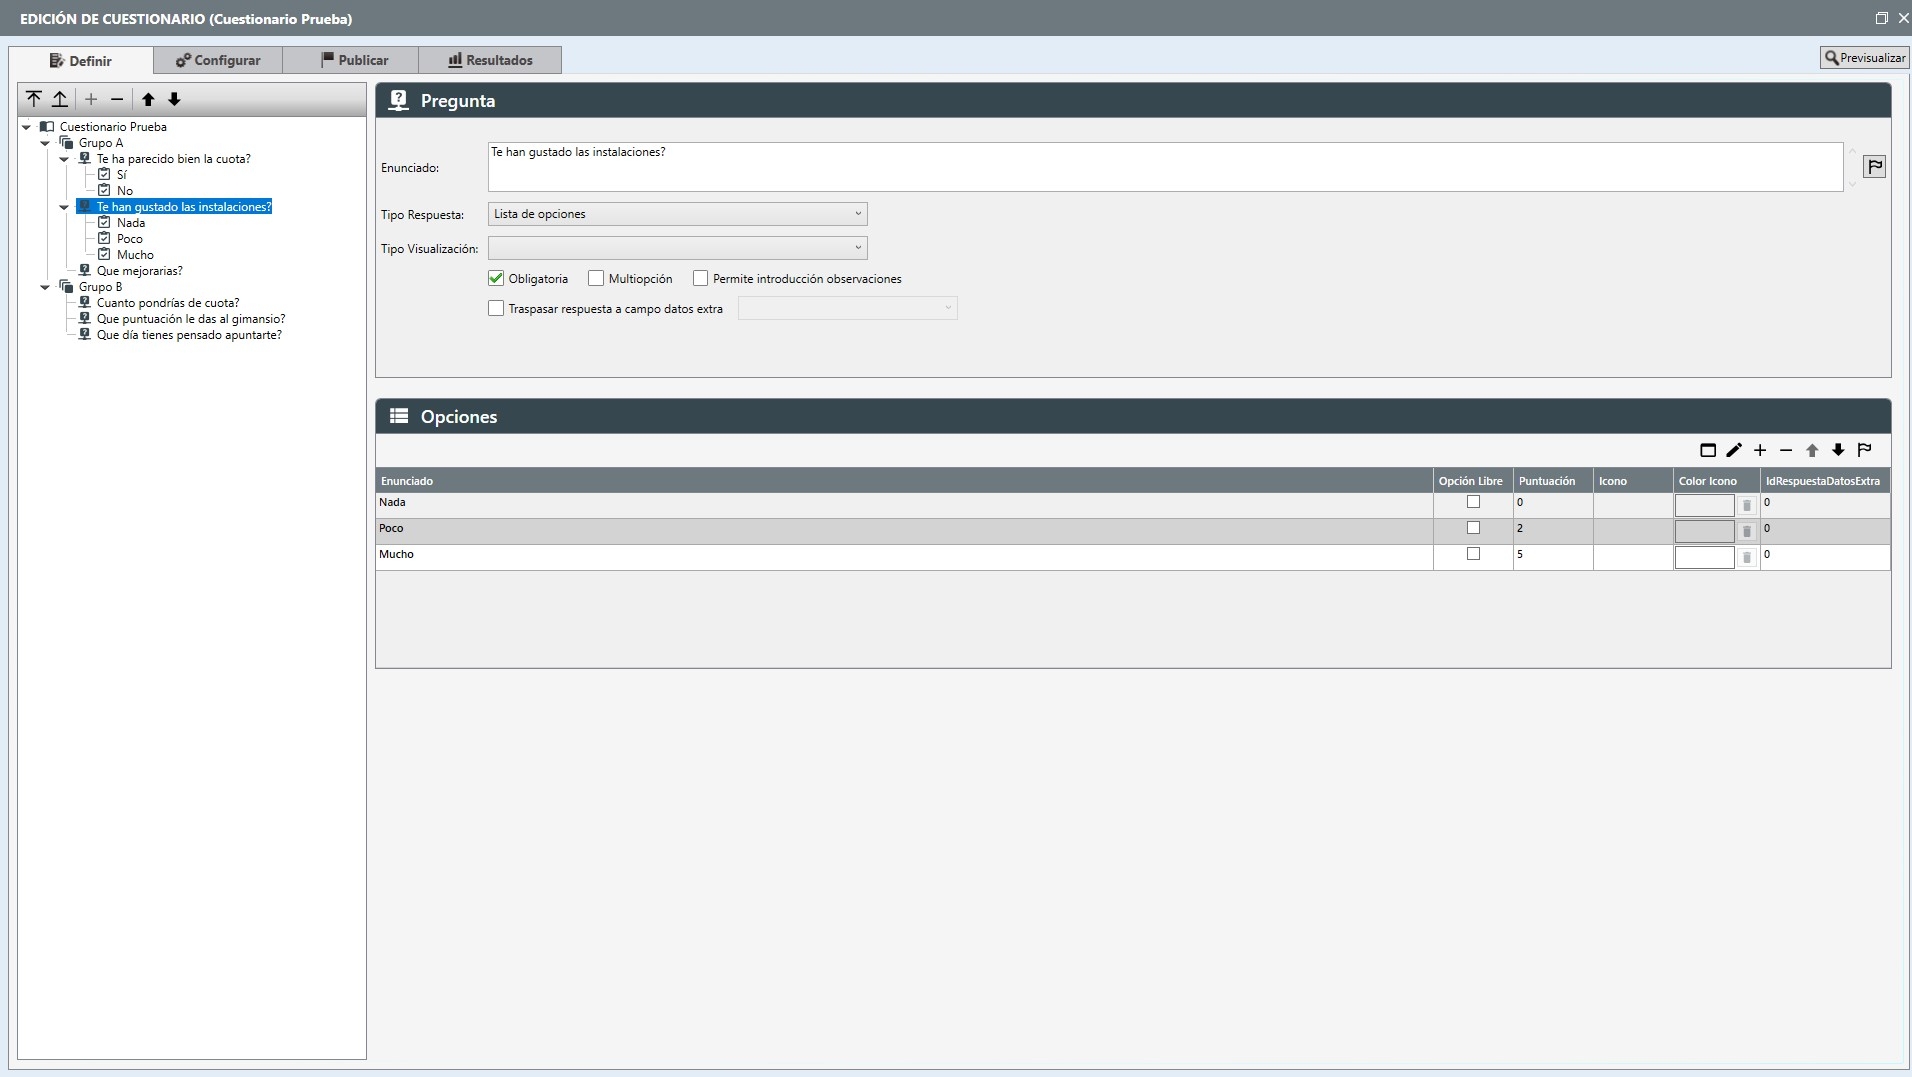
Task: Click the upload-style arrow icon in tree toolbar
Action: pyautogui.click(x=60, y=99)
